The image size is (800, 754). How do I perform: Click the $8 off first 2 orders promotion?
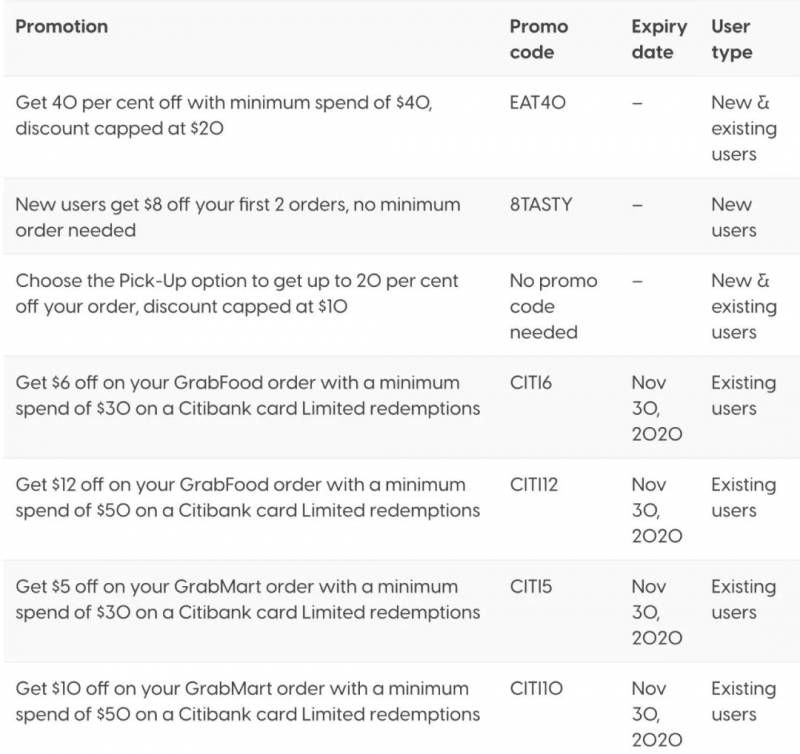point(238,217)
